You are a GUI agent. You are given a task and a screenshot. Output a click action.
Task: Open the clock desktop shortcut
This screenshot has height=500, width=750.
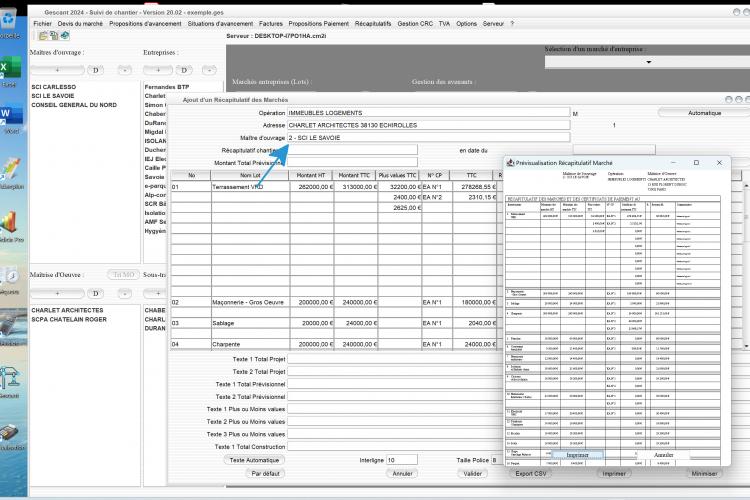point(10,278)
